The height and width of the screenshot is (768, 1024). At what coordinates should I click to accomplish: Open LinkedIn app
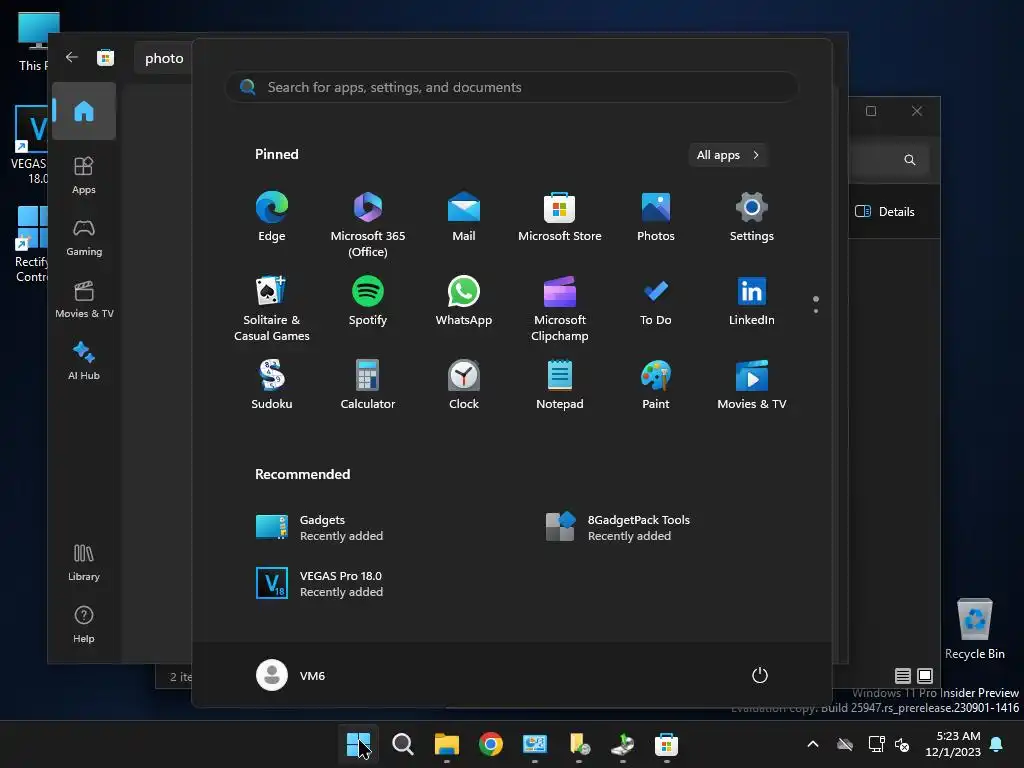coord(752,301)
